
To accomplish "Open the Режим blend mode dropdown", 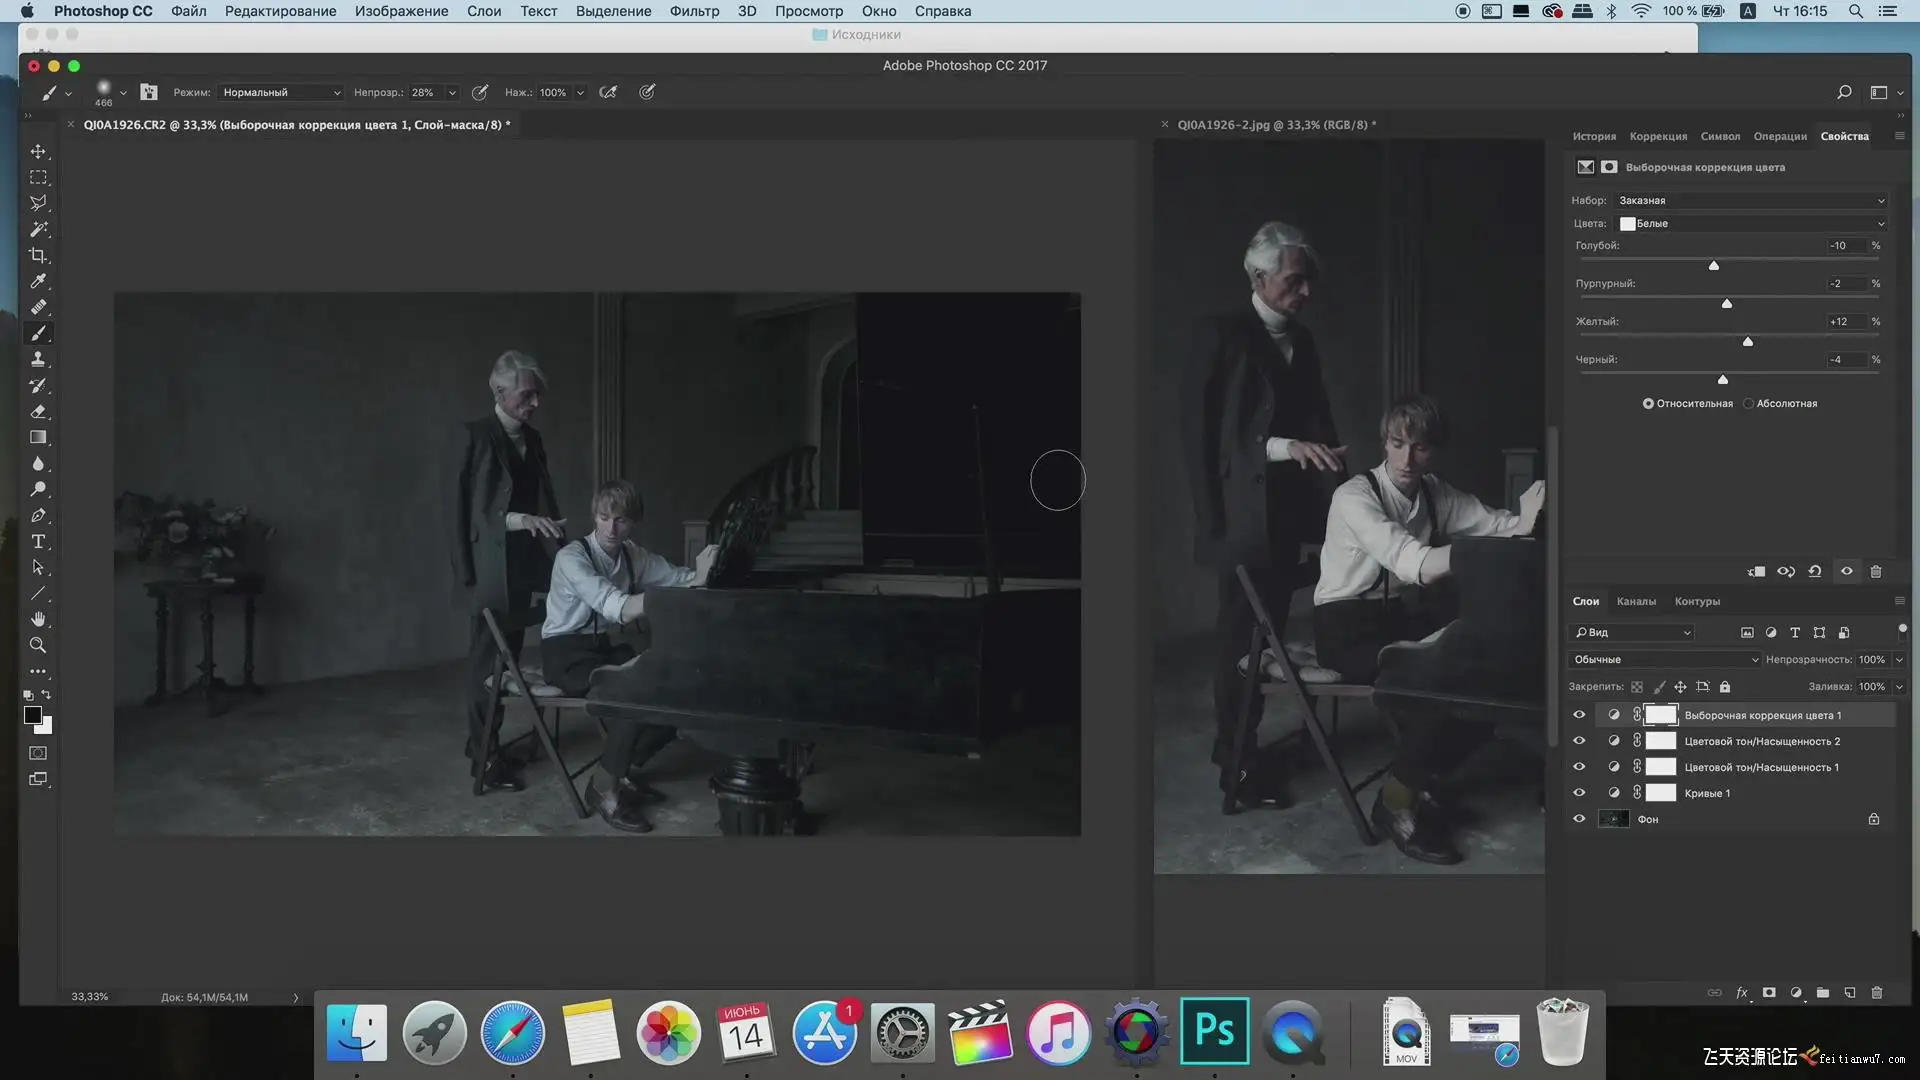I will (281, 92).
